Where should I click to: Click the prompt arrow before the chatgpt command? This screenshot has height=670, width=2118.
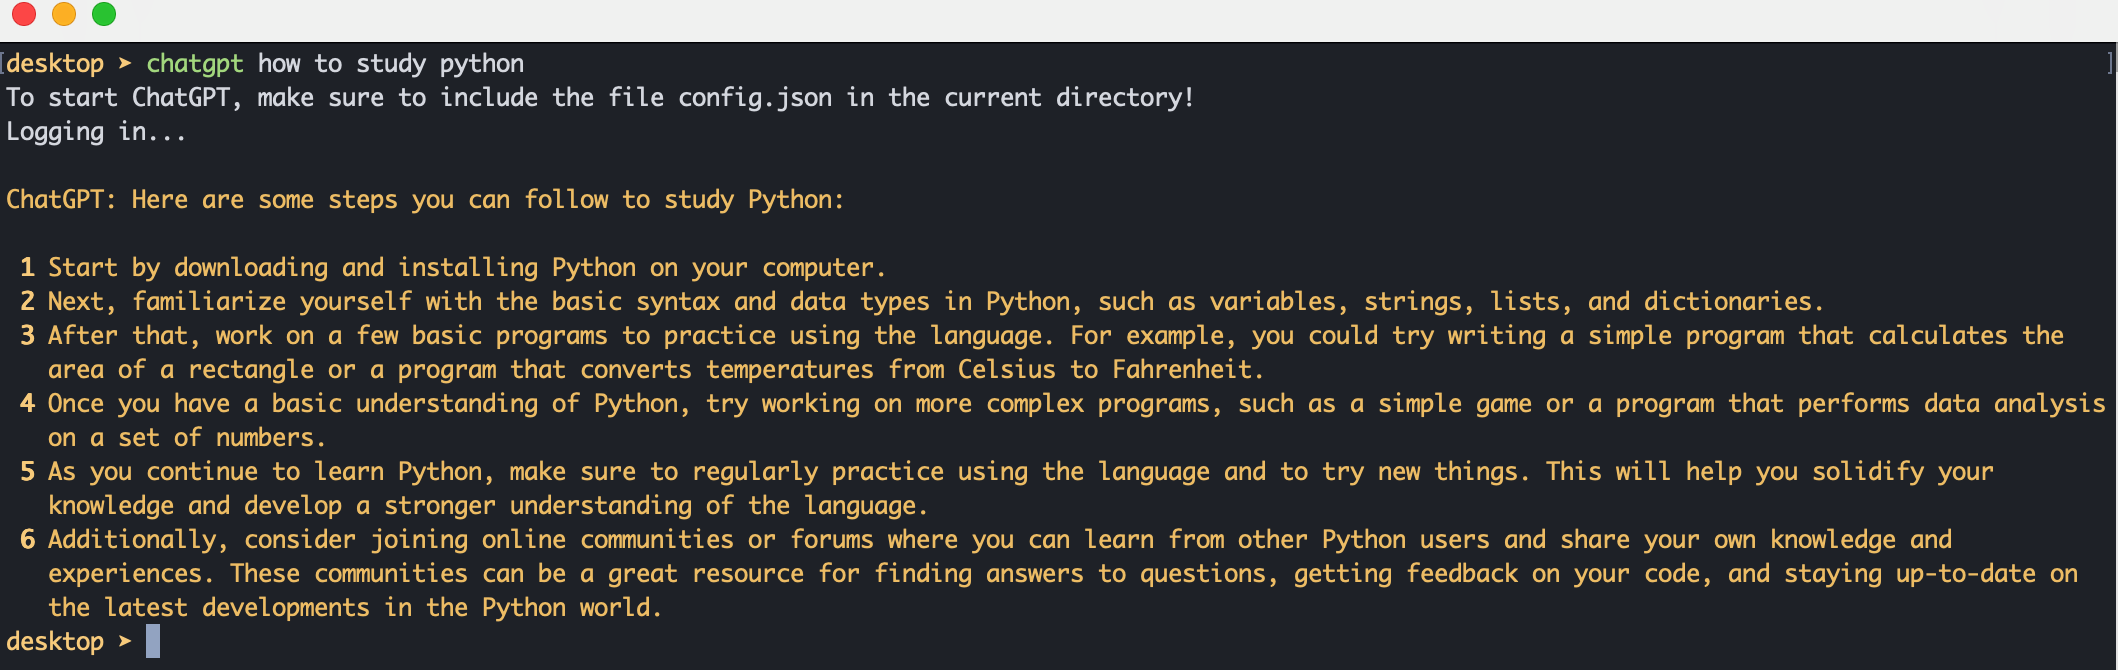pos(125,64)
